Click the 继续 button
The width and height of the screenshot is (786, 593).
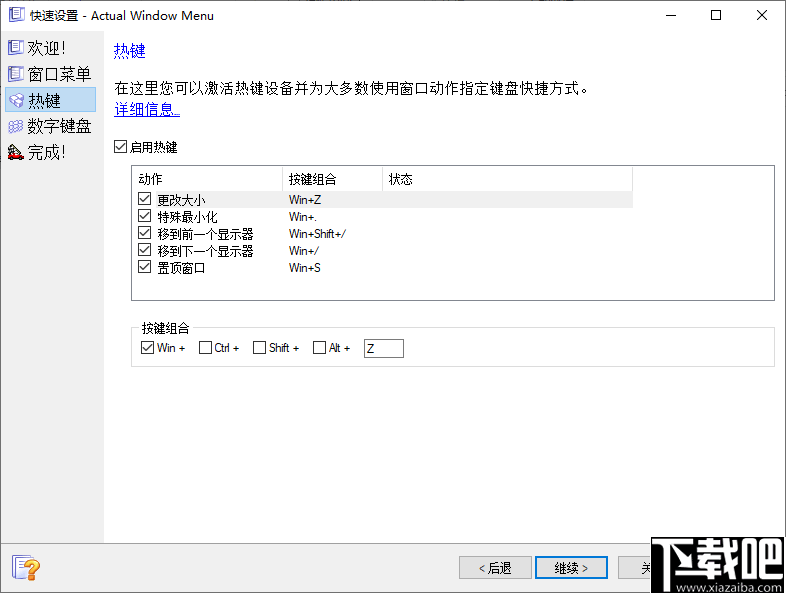click(x=571, y=567)
